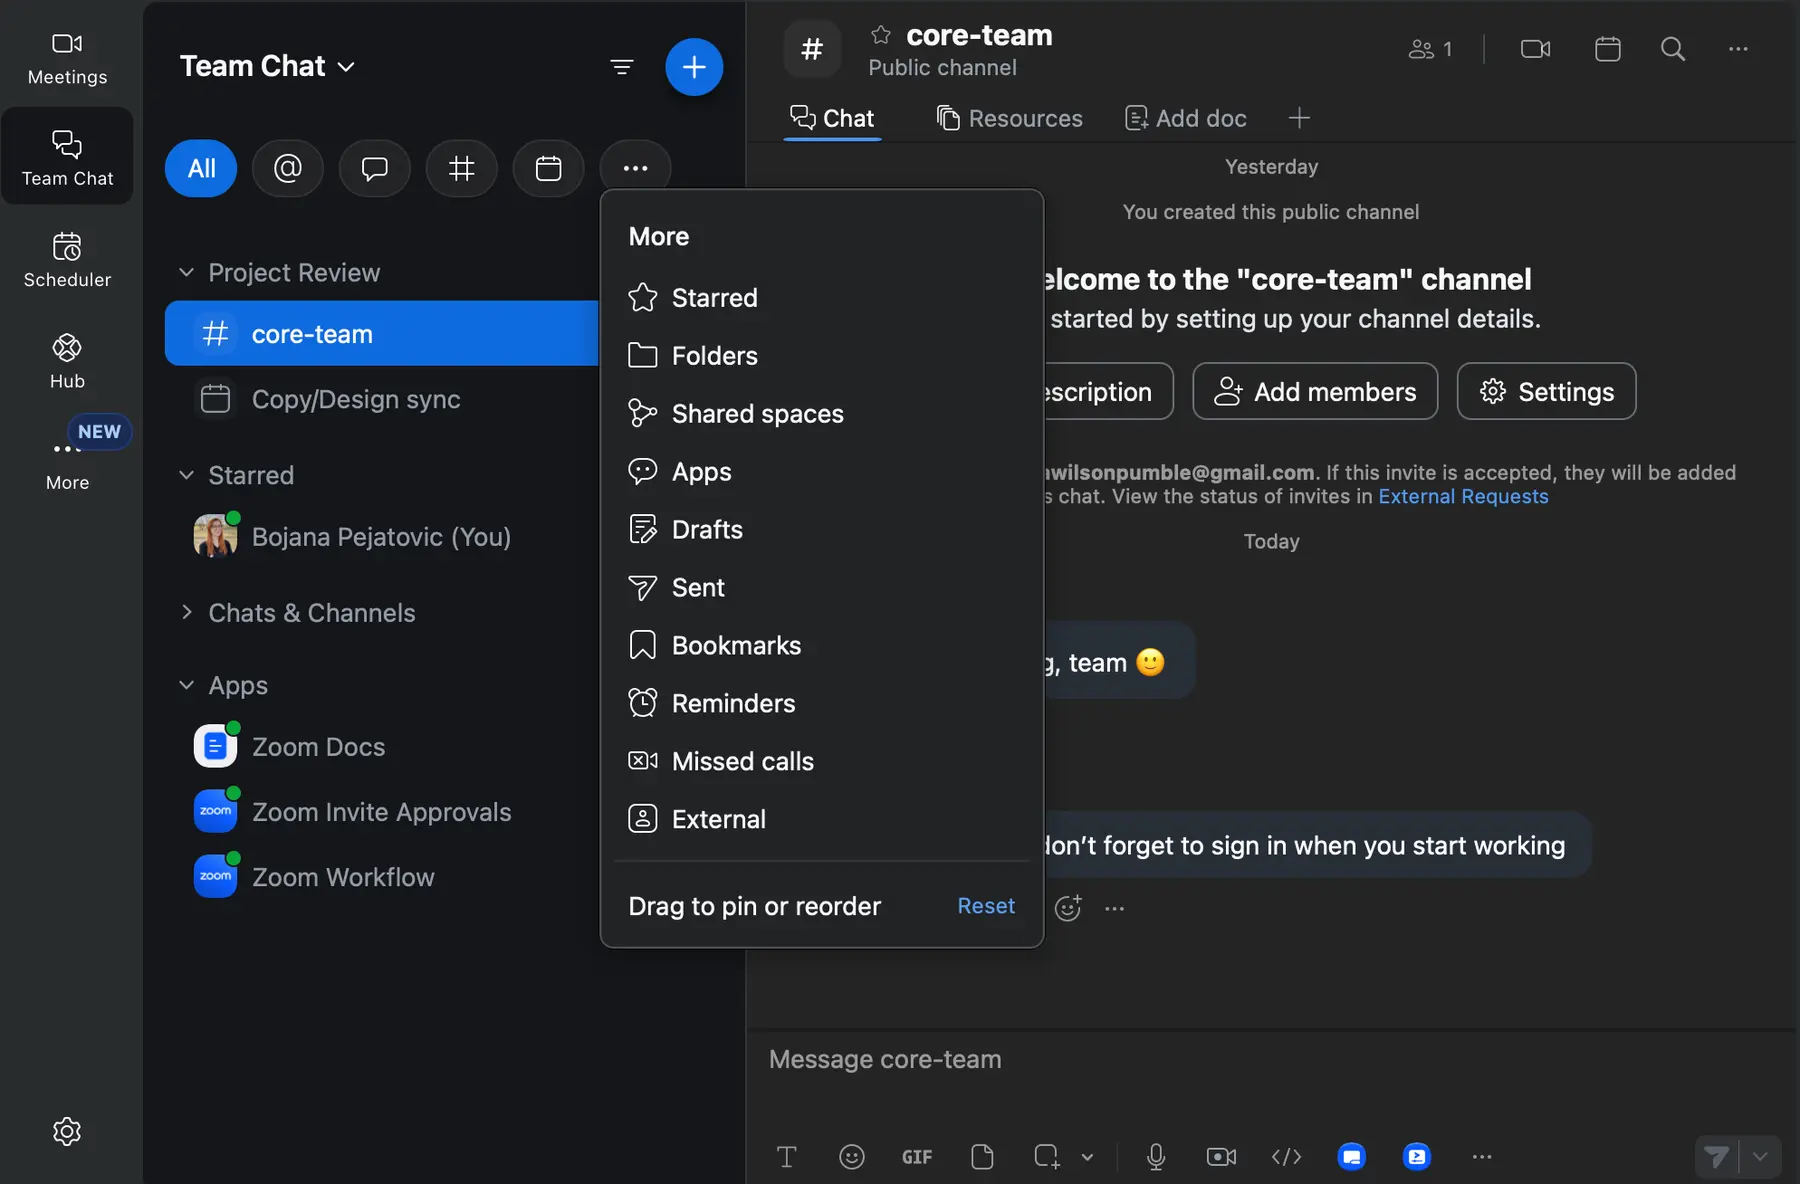Click the screenshot capture icon
Viewport: 1800px width, 1184px height.
tap(1047, 1157)
